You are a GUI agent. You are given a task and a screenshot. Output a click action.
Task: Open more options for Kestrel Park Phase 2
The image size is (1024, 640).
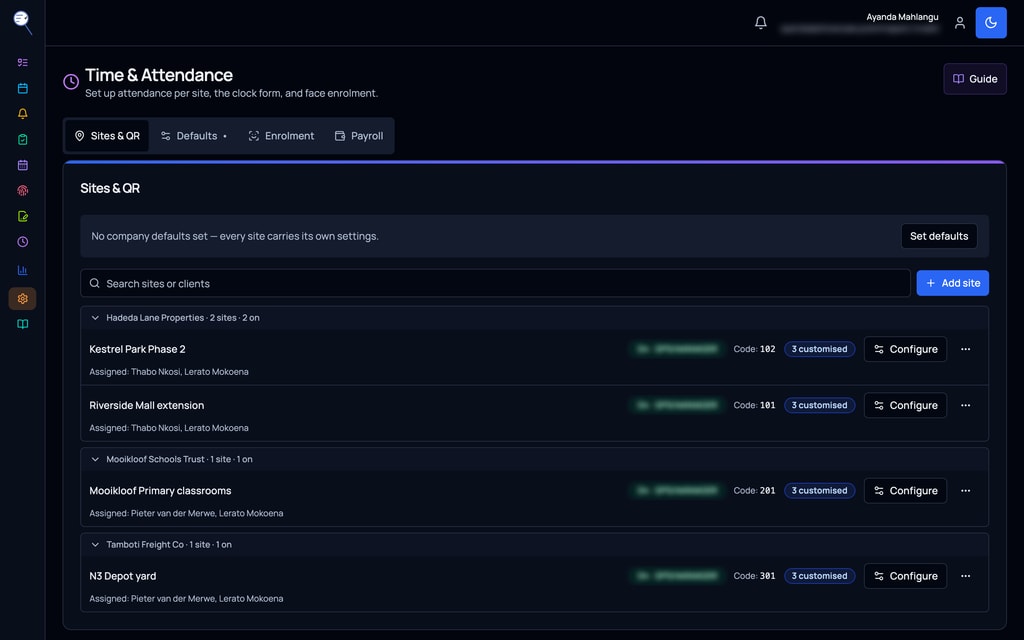click(965, 349)
